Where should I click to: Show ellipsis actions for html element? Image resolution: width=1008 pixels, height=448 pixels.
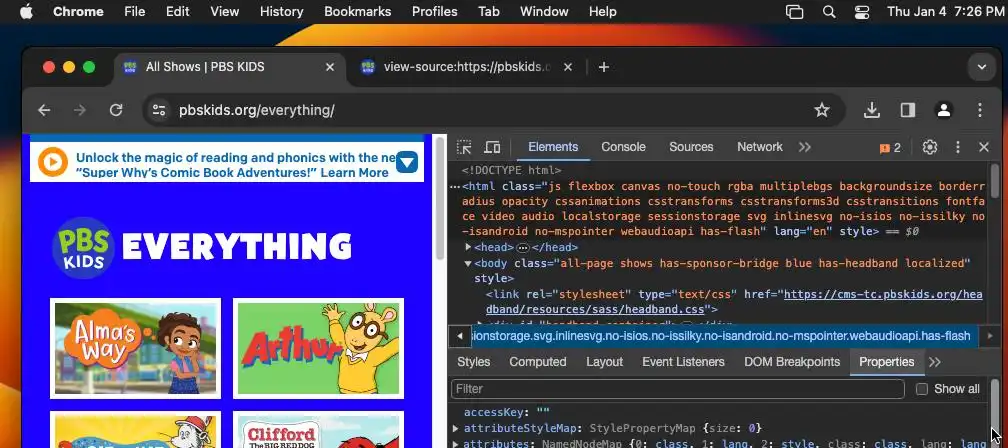[454, 186]
